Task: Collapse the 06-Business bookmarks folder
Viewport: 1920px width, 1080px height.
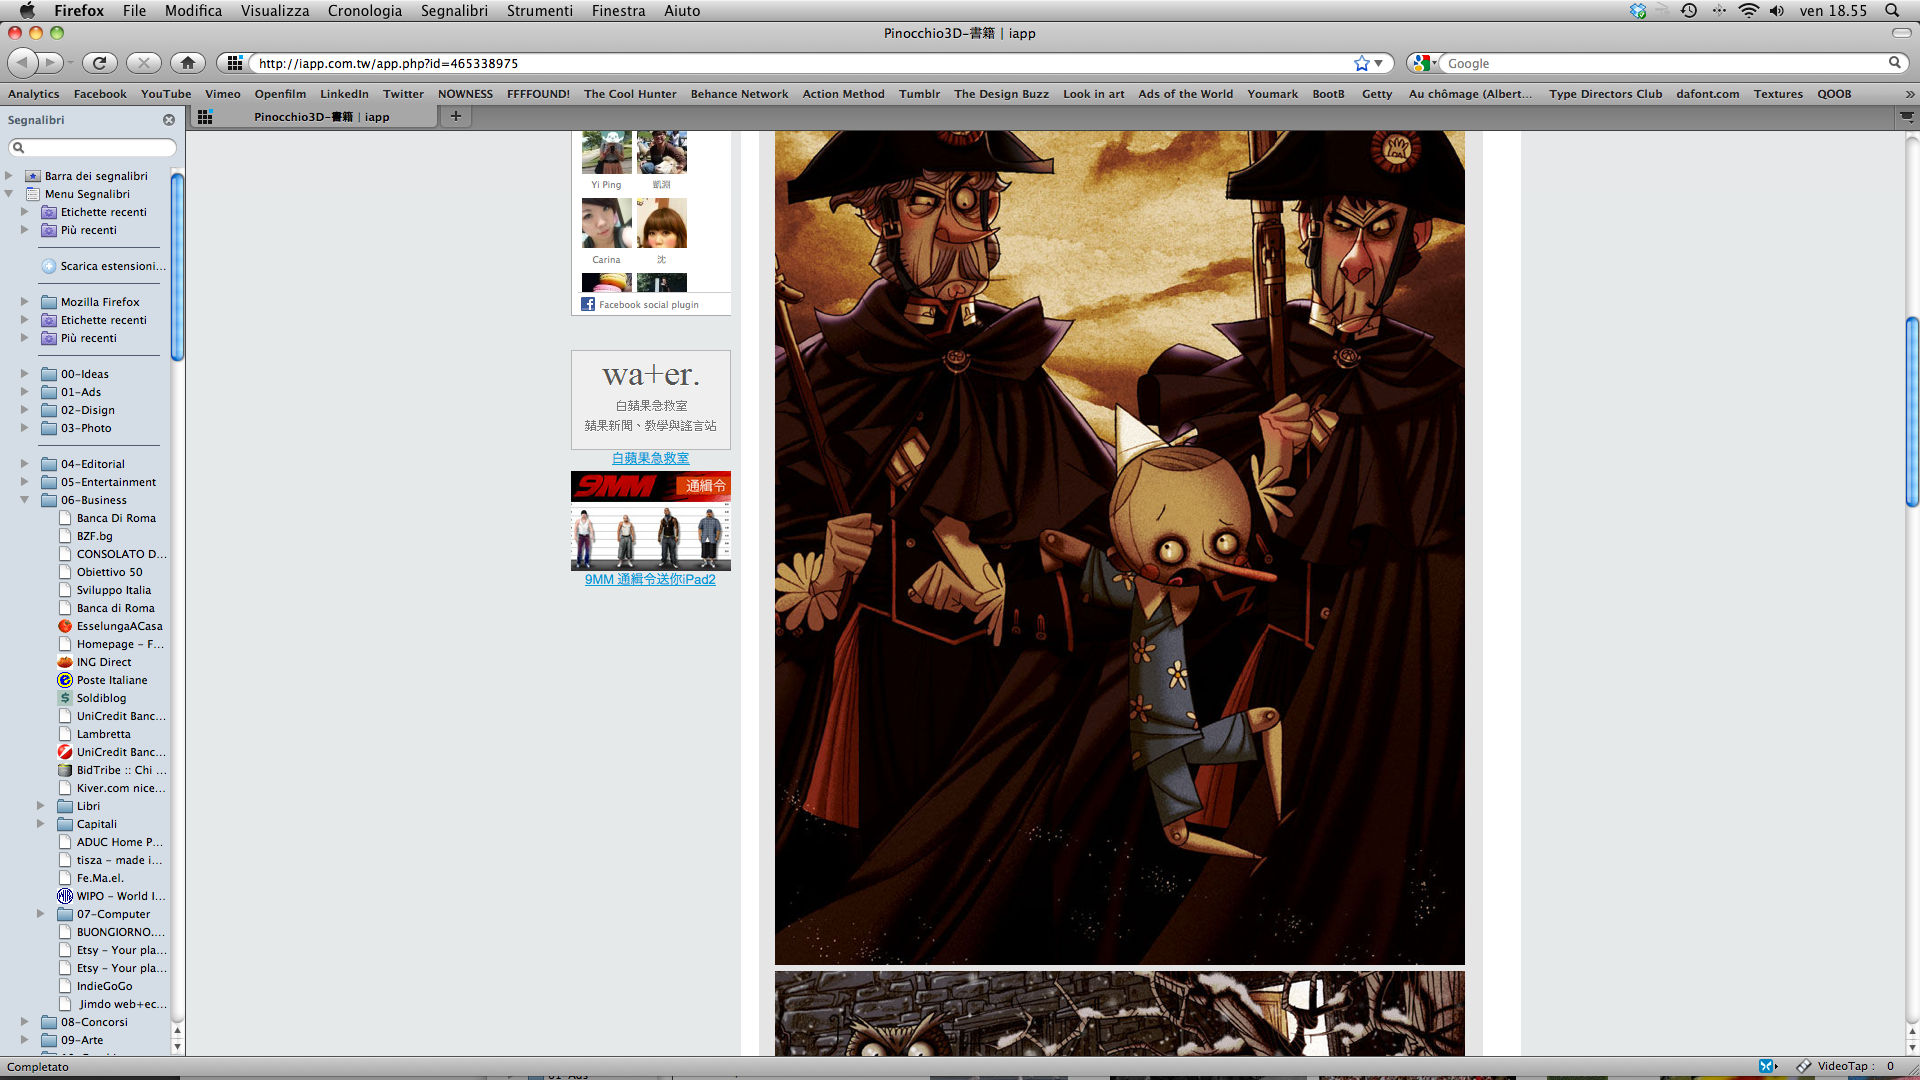Action: point(25,500)
